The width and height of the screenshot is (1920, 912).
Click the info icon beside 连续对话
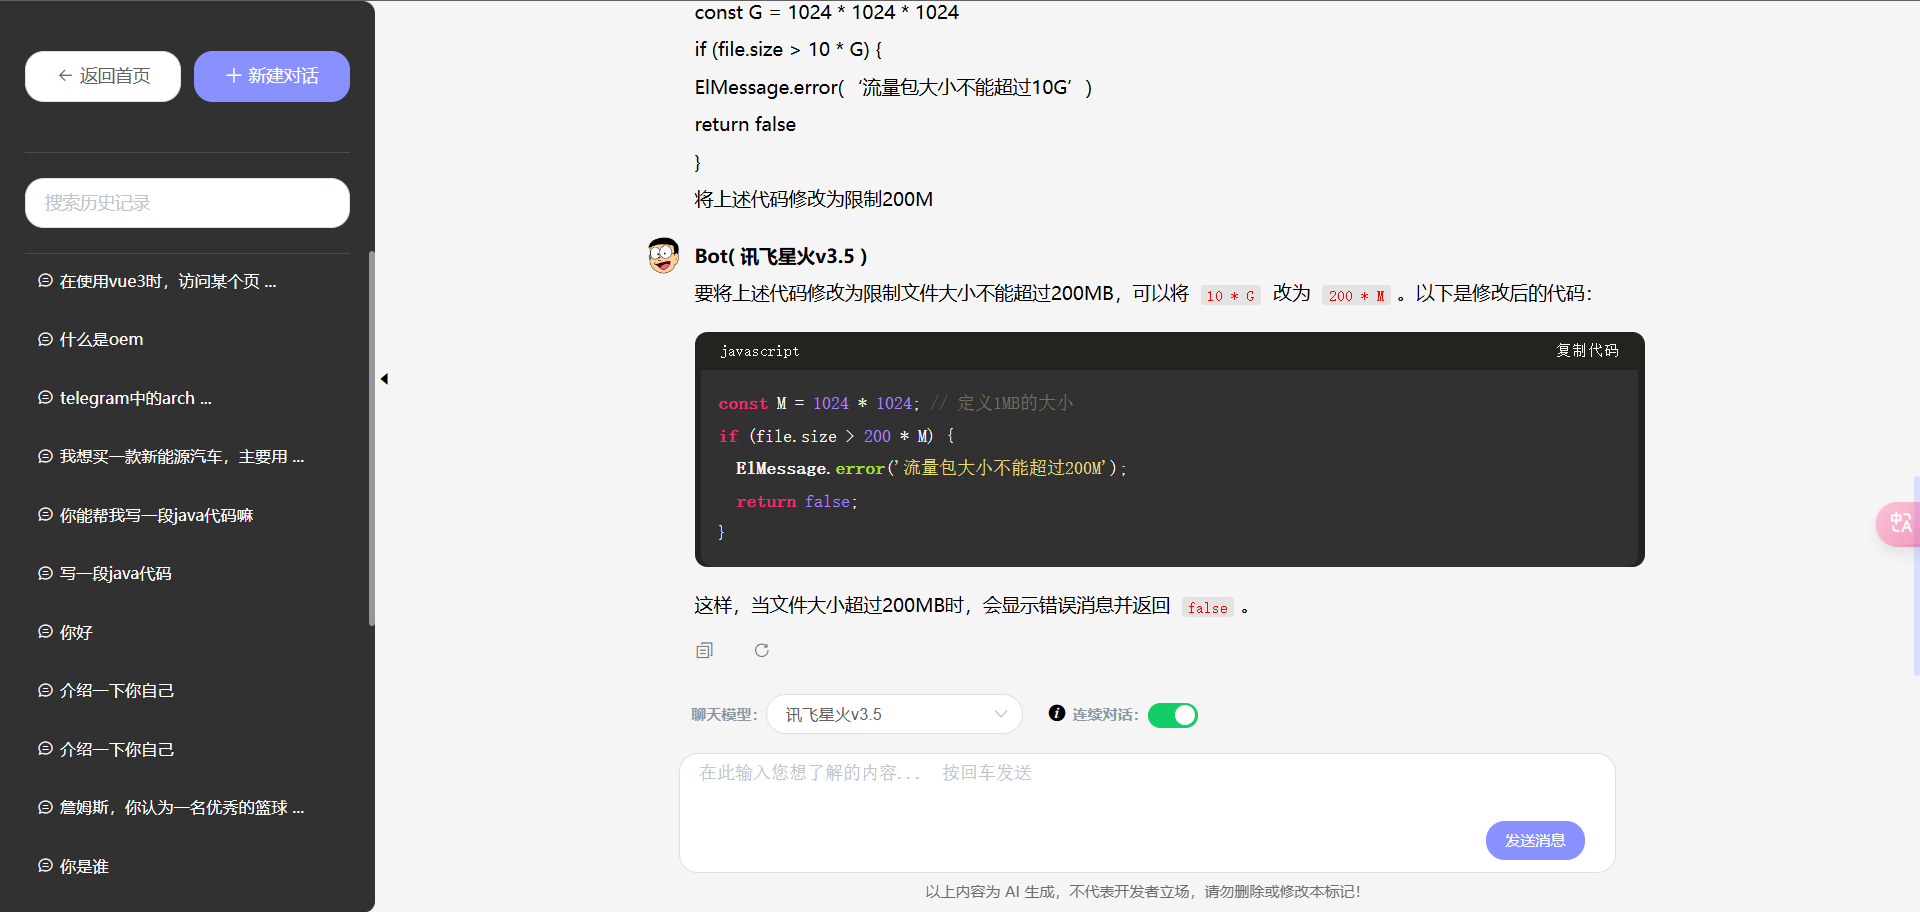[x=1057, y=713]
